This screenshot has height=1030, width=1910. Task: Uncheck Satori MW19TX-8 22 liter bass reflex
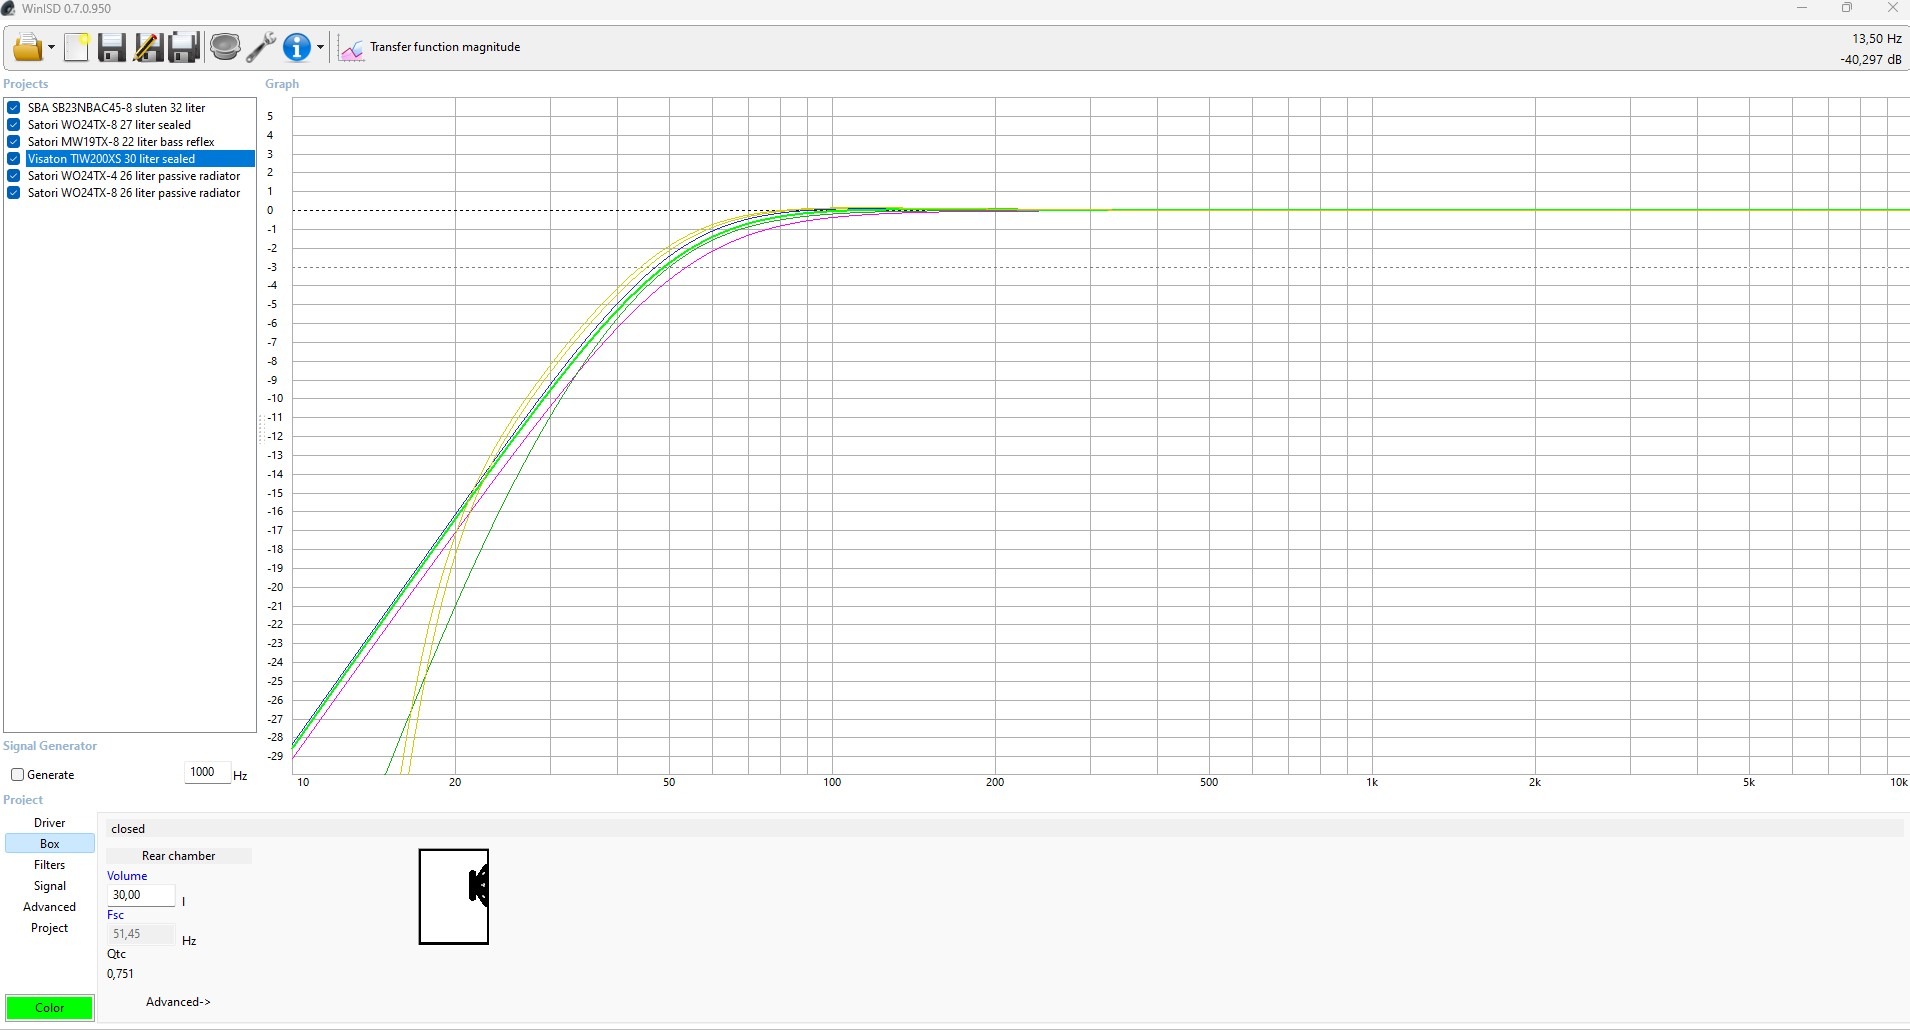(x=14, y=142)
